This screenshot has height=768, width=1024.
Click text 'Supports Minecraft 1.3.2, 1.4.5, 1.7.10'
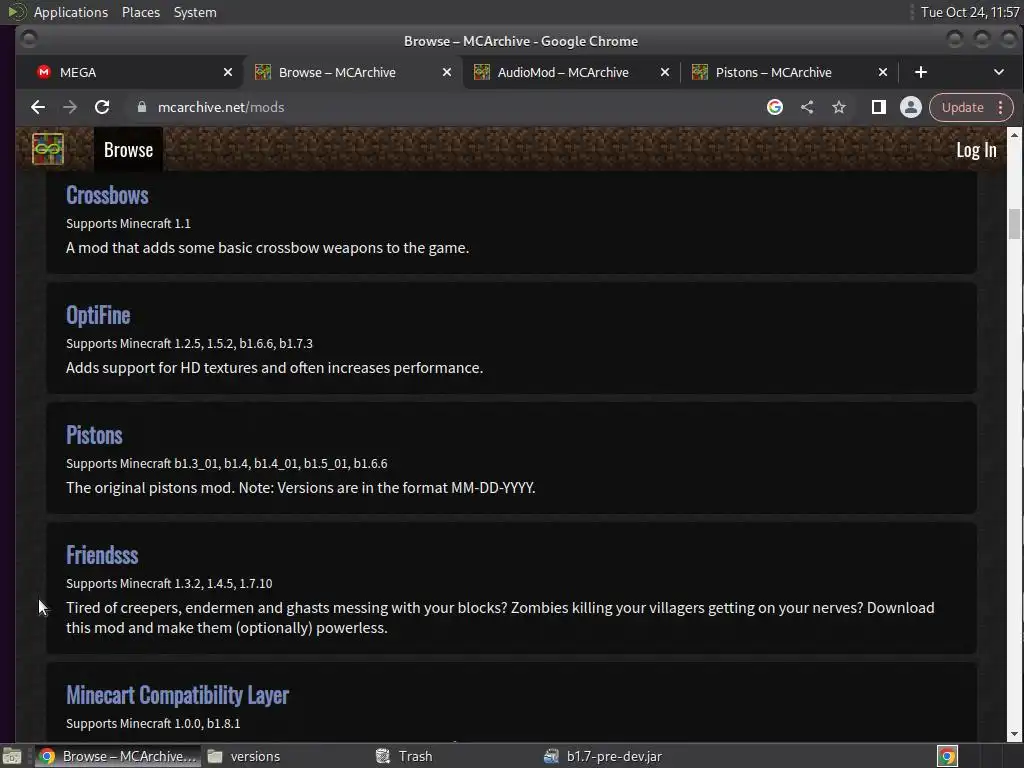[x=169, y=583]
